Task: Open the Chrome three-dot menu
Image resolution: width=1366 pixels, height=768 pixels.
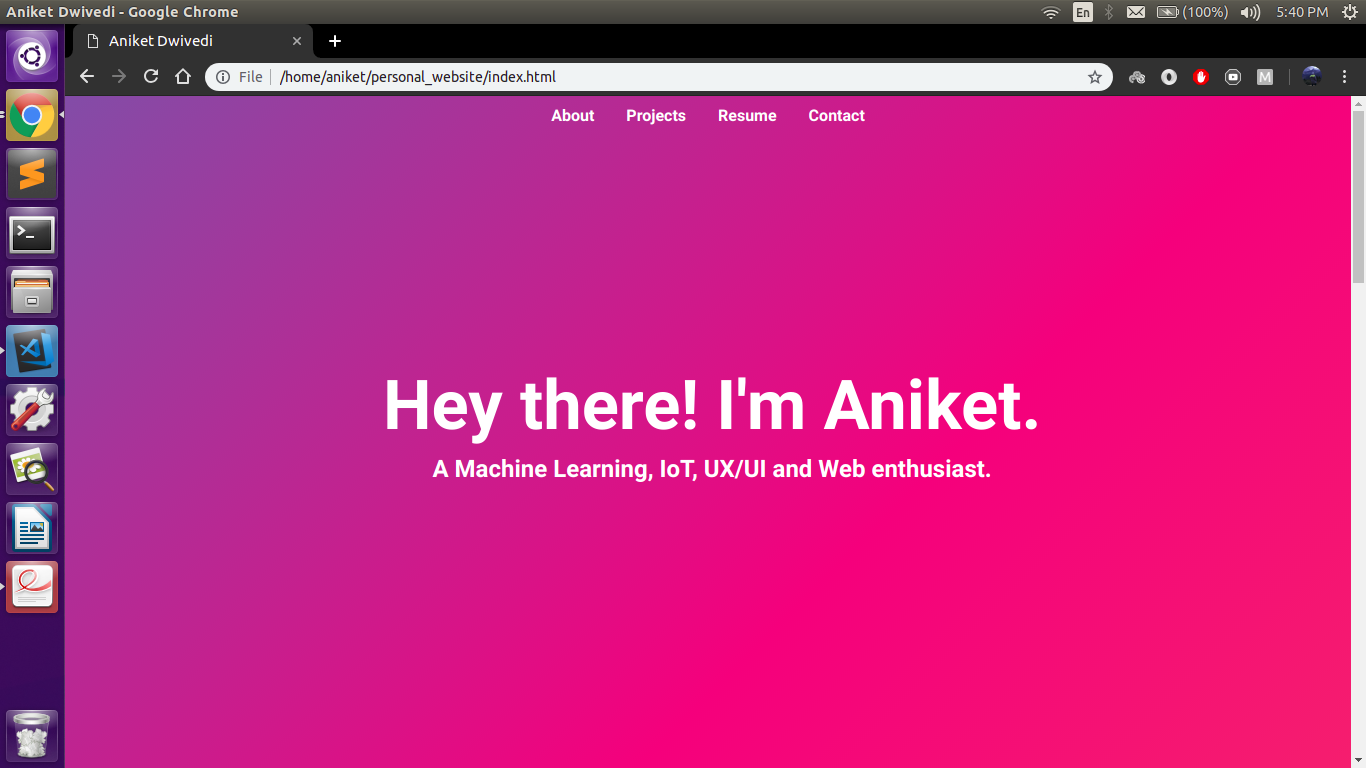Action: tap(1345, 77)
